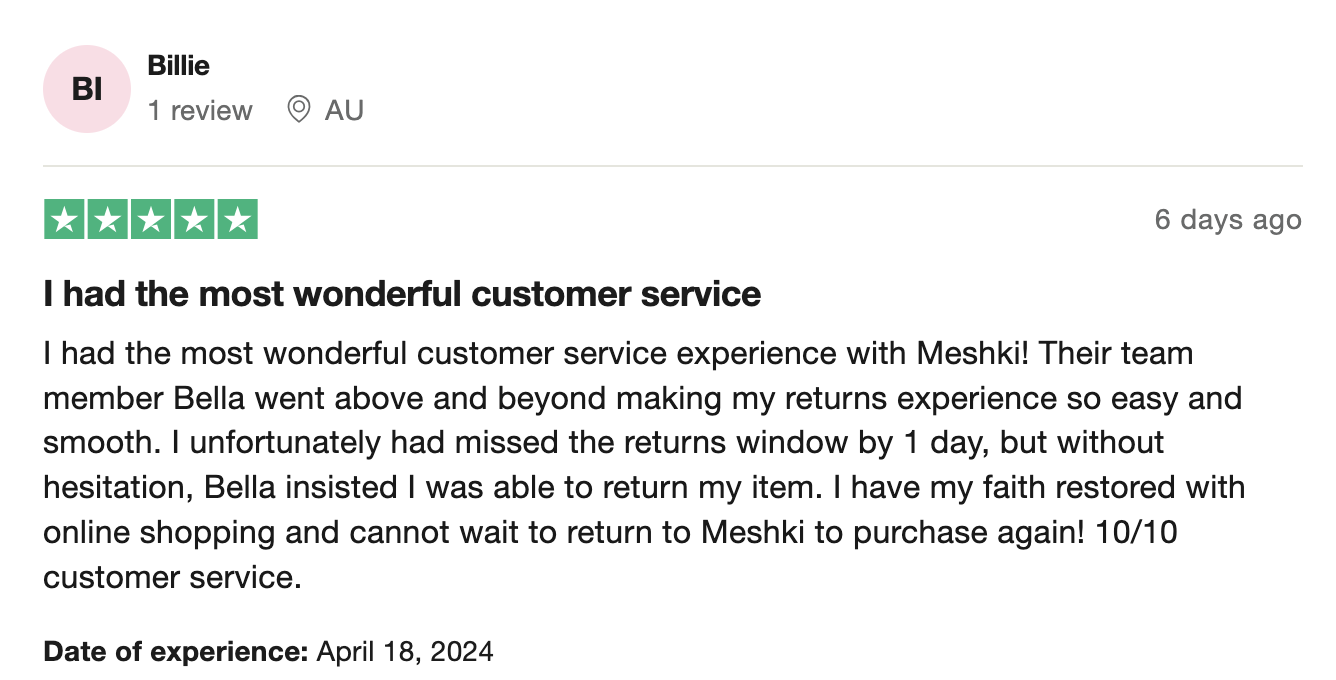Screen dimensions: 1336x680
Task: Open the review title about wonderful customer service
Action: (x=402, y=294)
